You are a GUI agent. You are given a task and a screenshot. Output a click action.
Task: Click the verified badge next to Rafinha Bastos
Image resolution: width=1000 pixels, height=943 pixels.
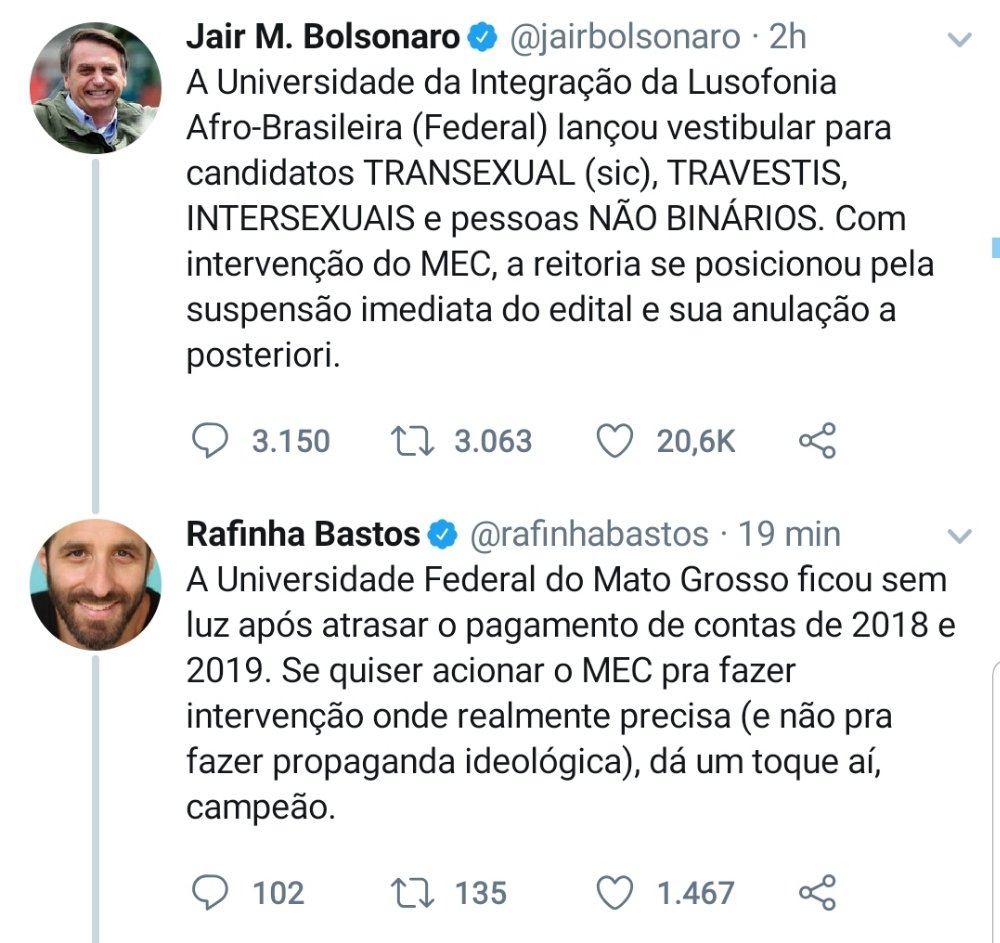(441, 535)
